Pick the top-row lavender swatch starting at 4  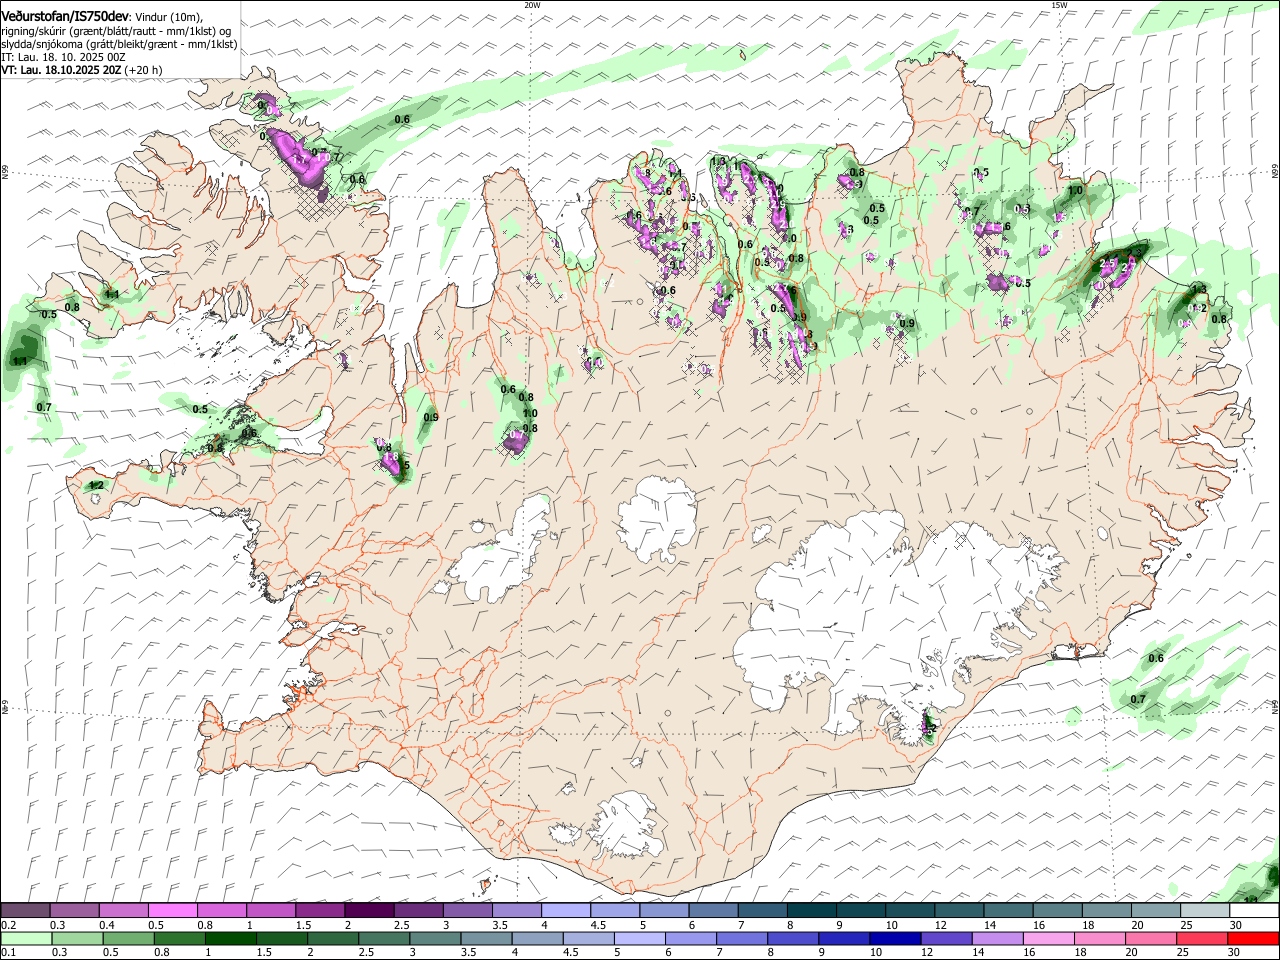[564, 911]
